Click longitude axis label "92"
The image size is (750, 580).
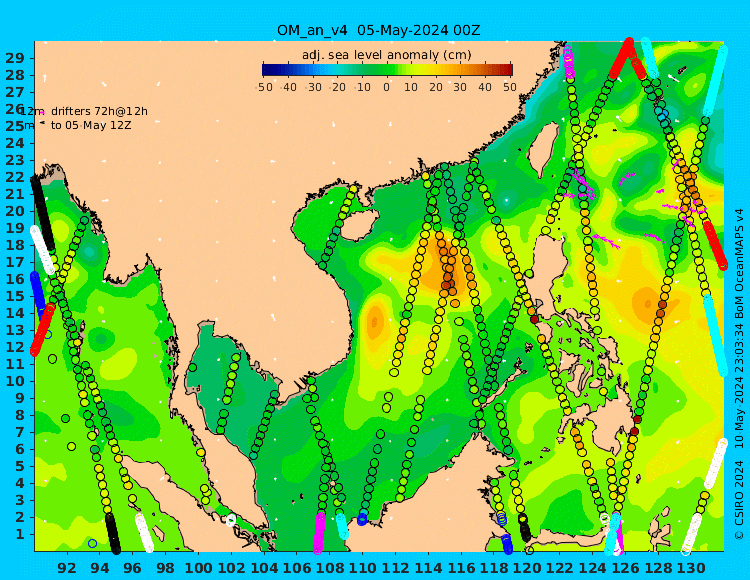point(67,568)
